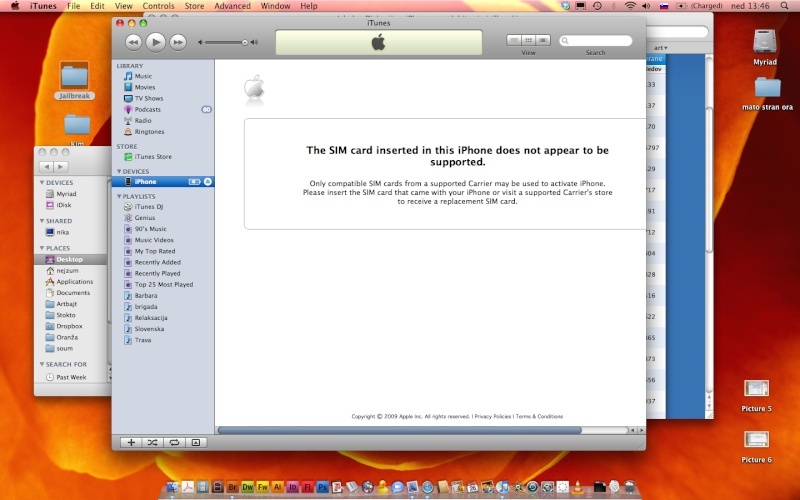800x500 pixels.
Task: Open the View menu
Action: point(123,6)
